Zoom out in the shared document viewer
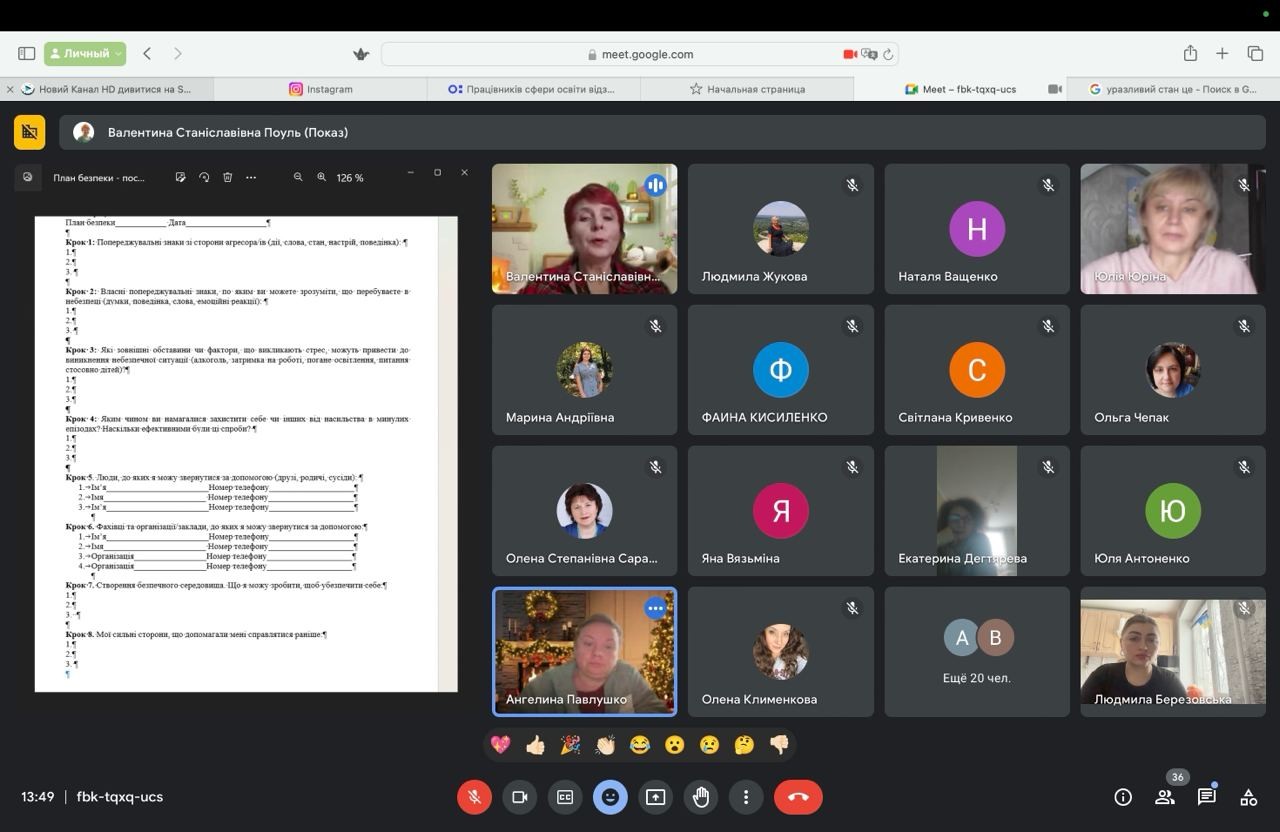1280x832 pixels. point(298,177)
